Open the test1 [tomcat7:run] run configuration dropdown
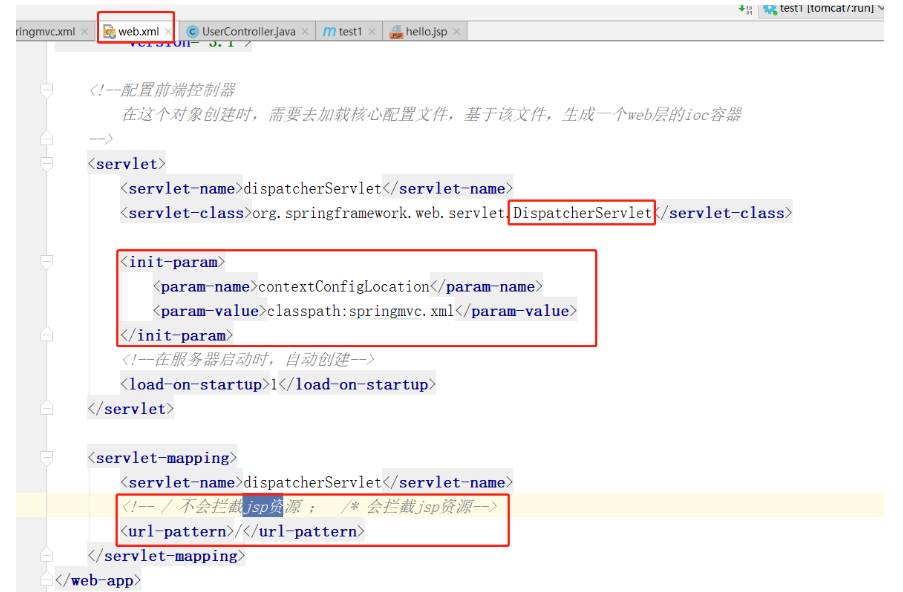 pos(822,8)
